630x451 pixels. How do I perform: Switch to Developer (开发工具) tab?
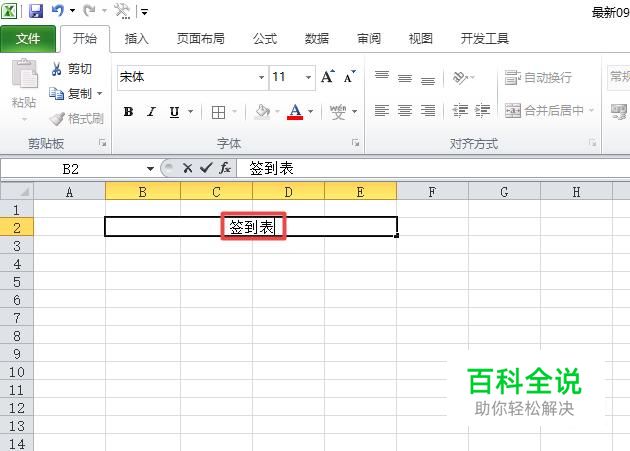[x=485, y=39]
